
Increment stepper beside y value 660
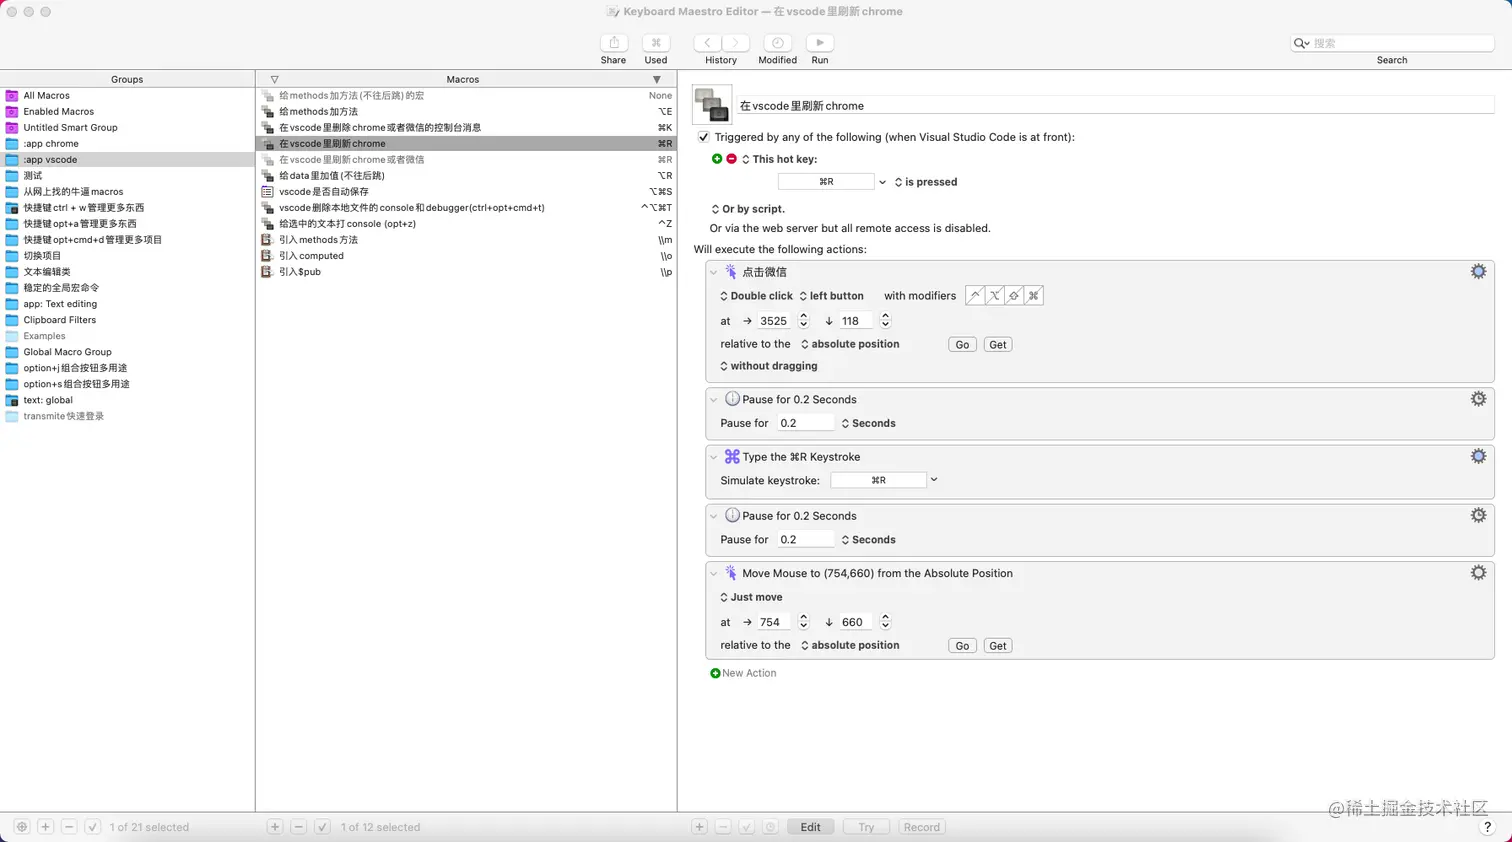(x=885, y=617)
